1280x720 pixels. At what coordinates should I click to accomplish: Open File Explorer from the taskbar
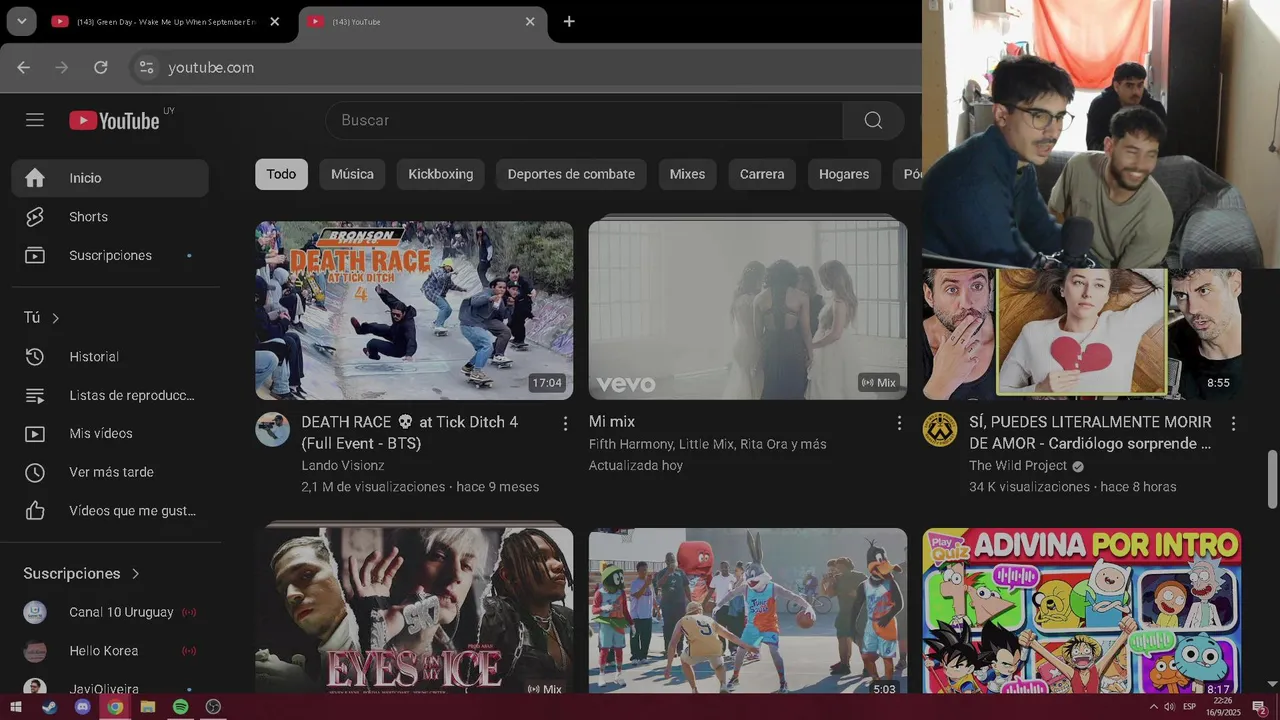tap(148, 707)
